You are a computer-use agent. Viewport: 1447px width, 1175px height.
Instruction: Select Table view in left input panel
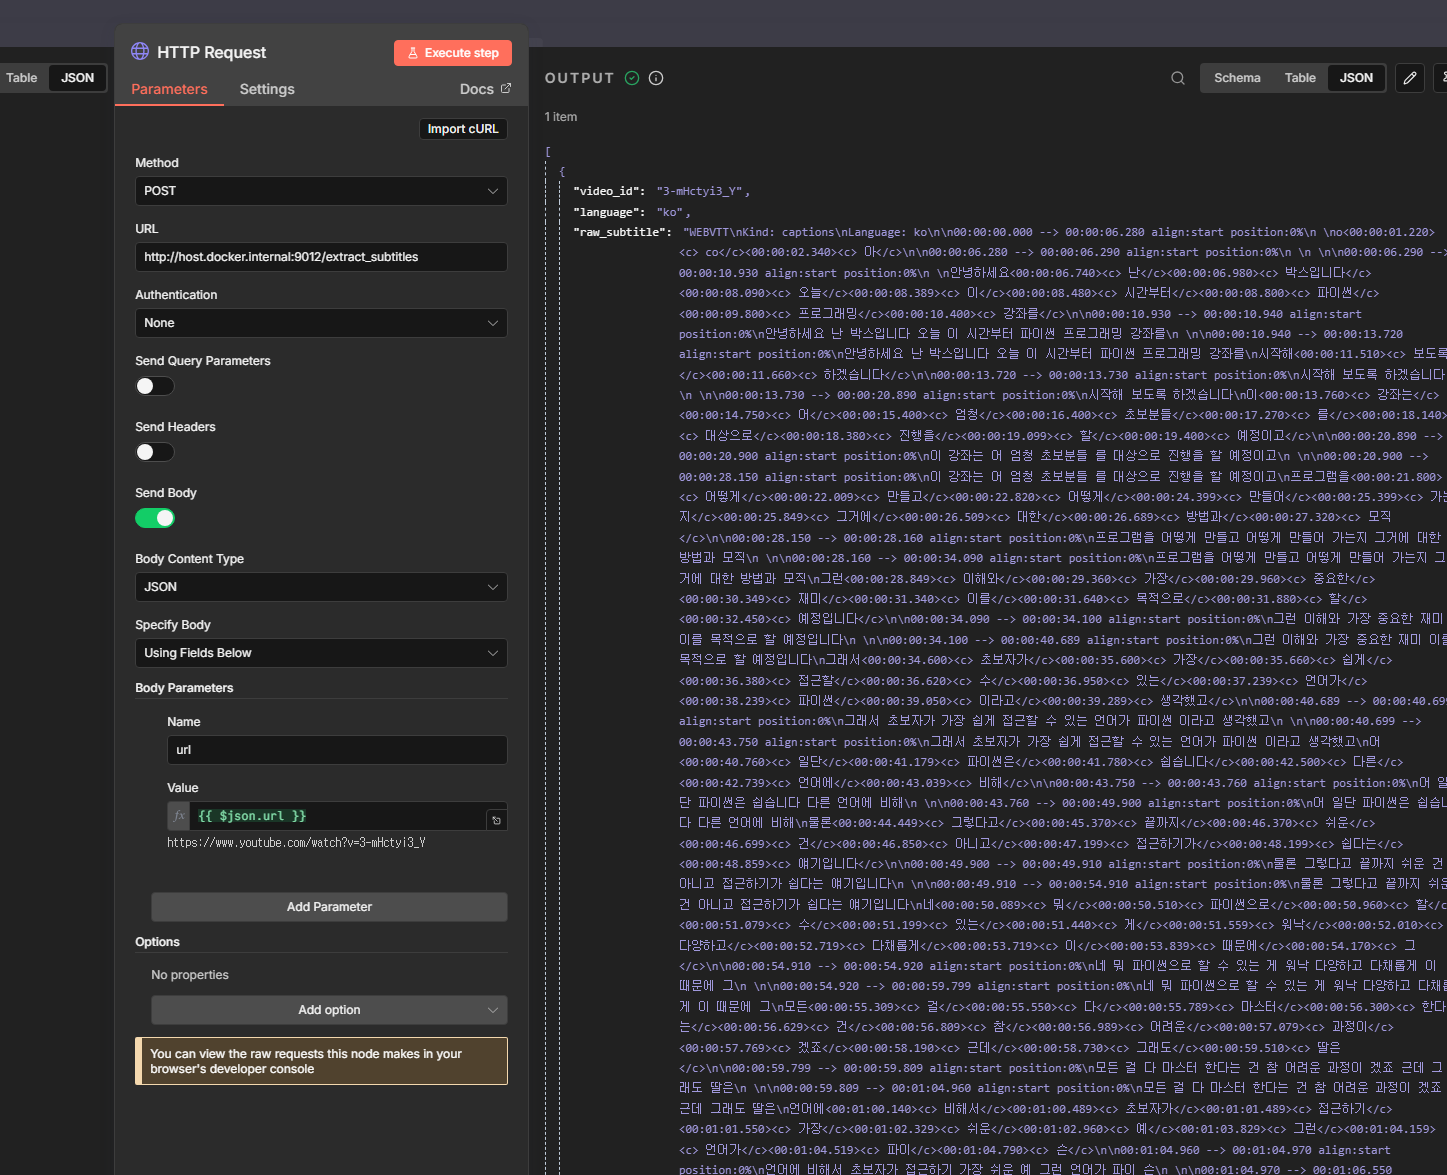[21, 78]
